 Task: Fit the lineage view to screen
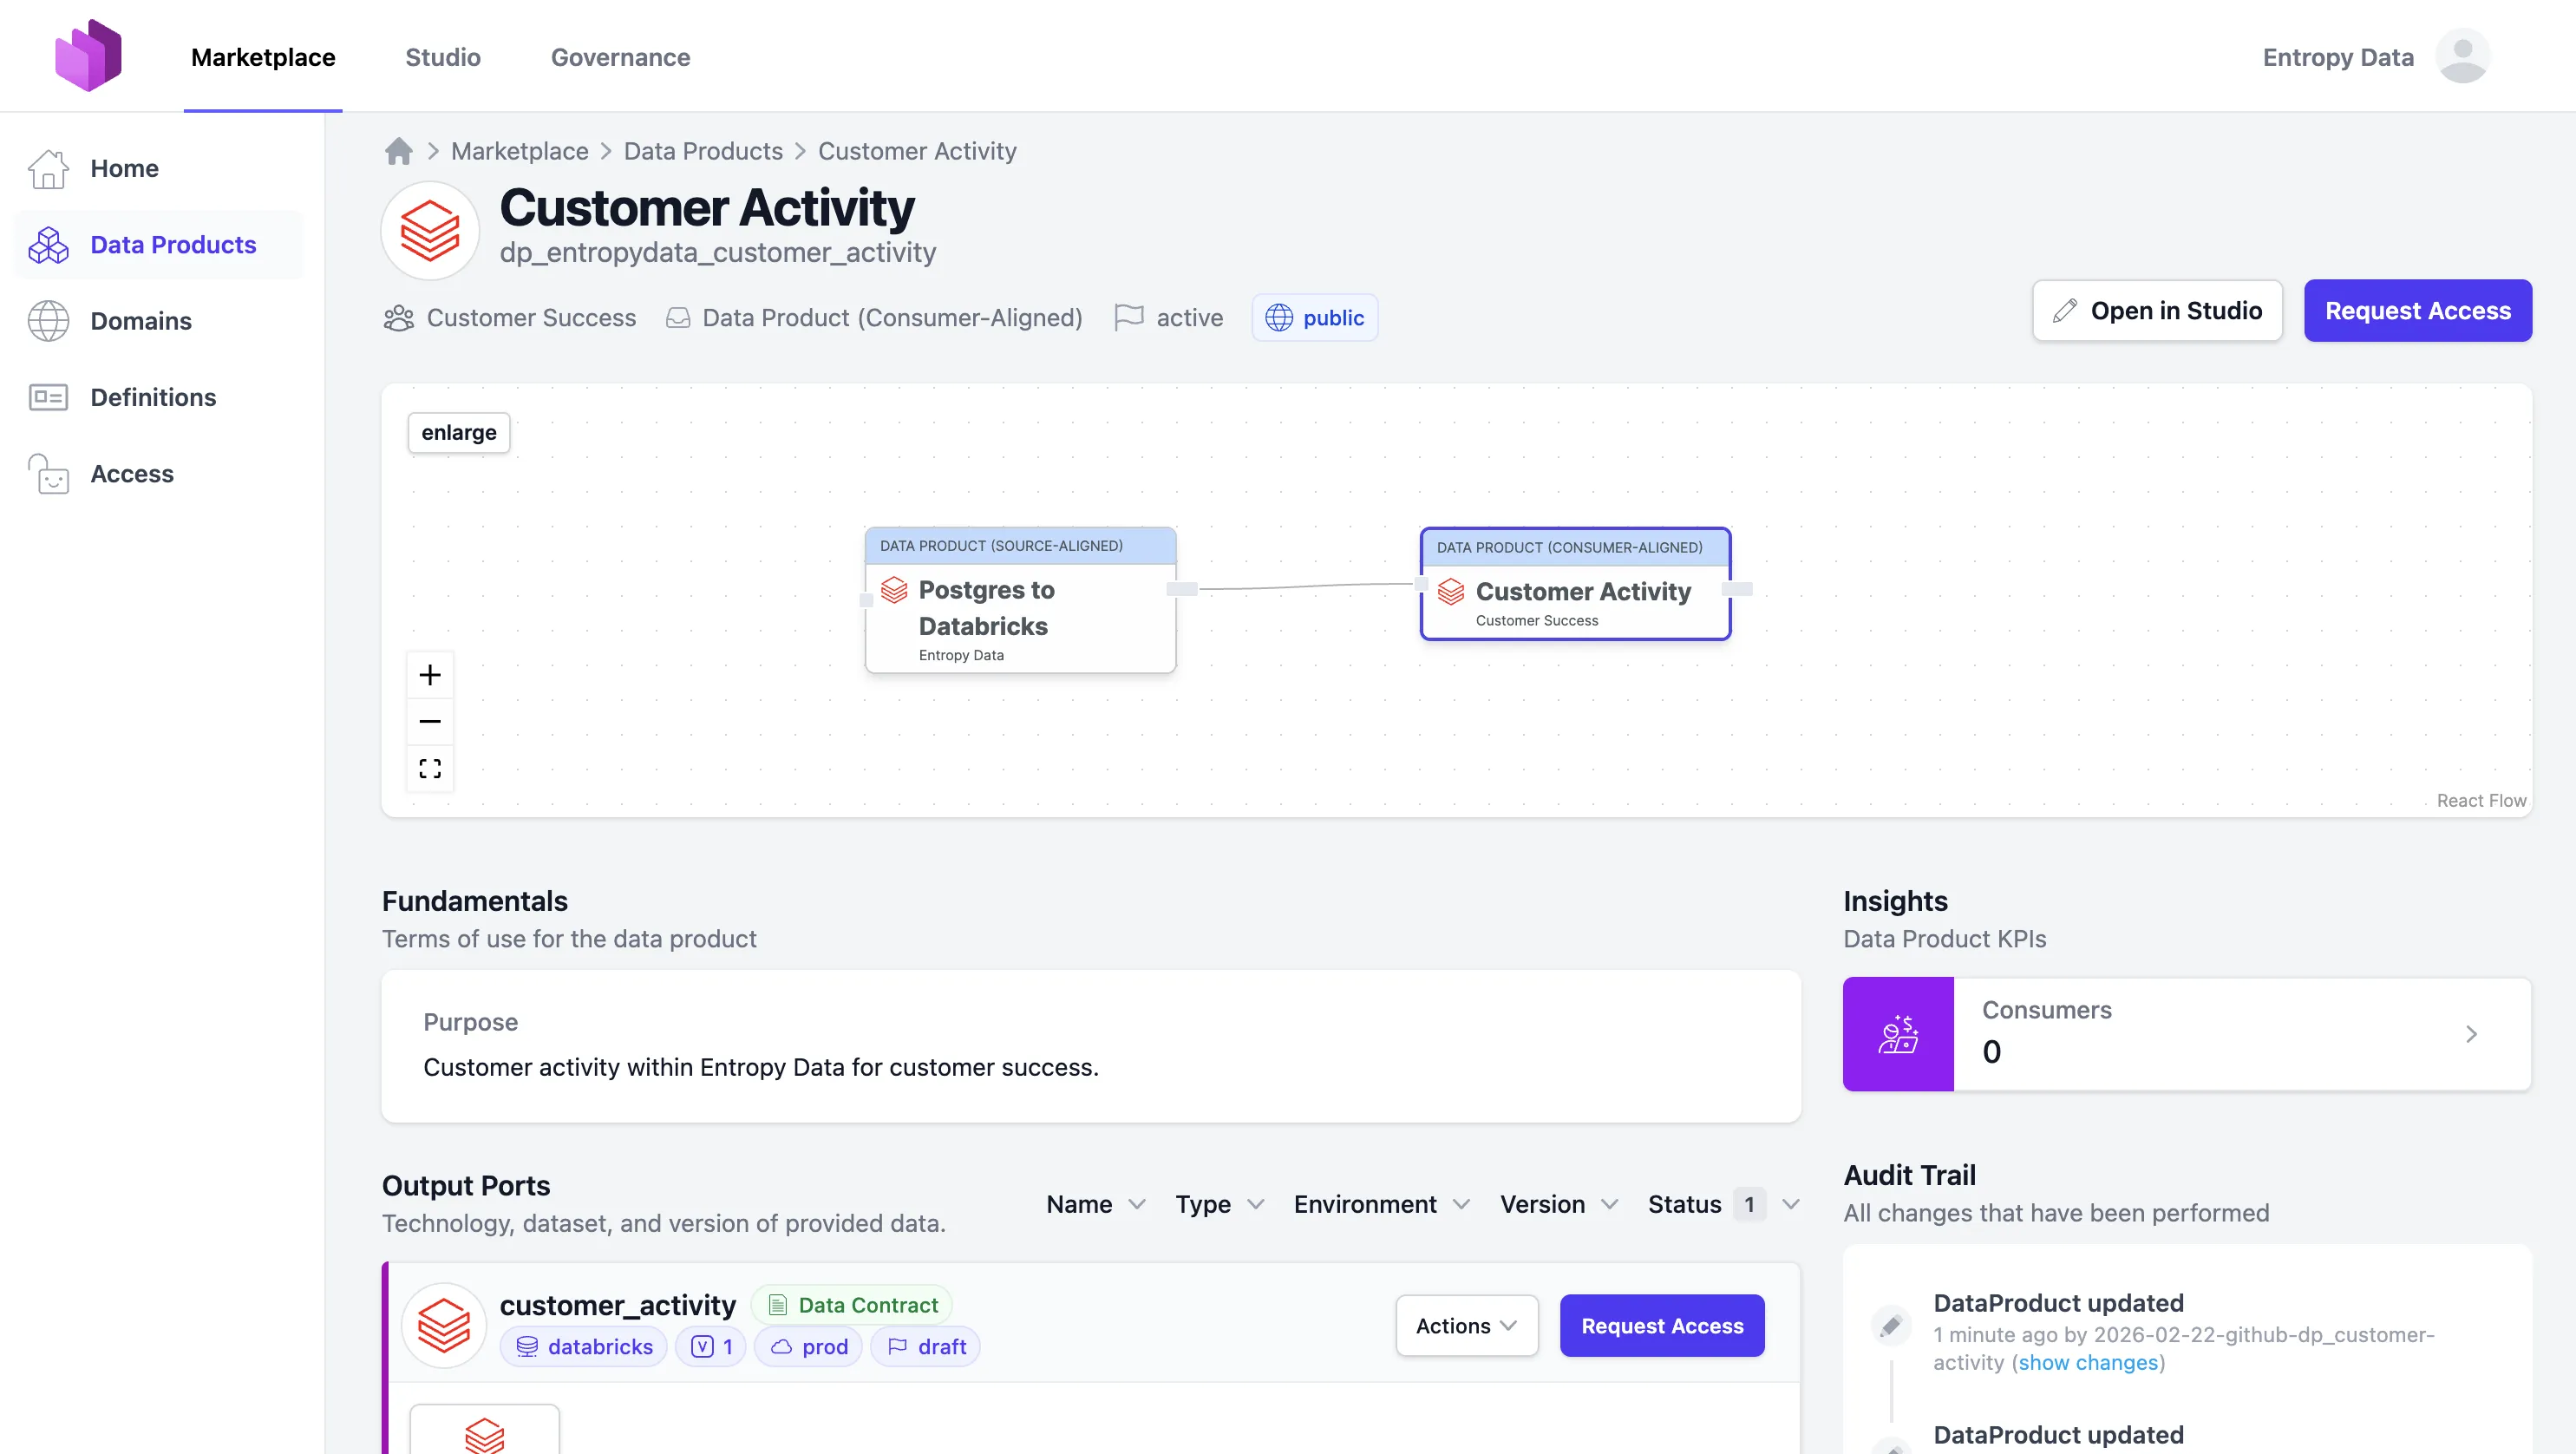430,768
